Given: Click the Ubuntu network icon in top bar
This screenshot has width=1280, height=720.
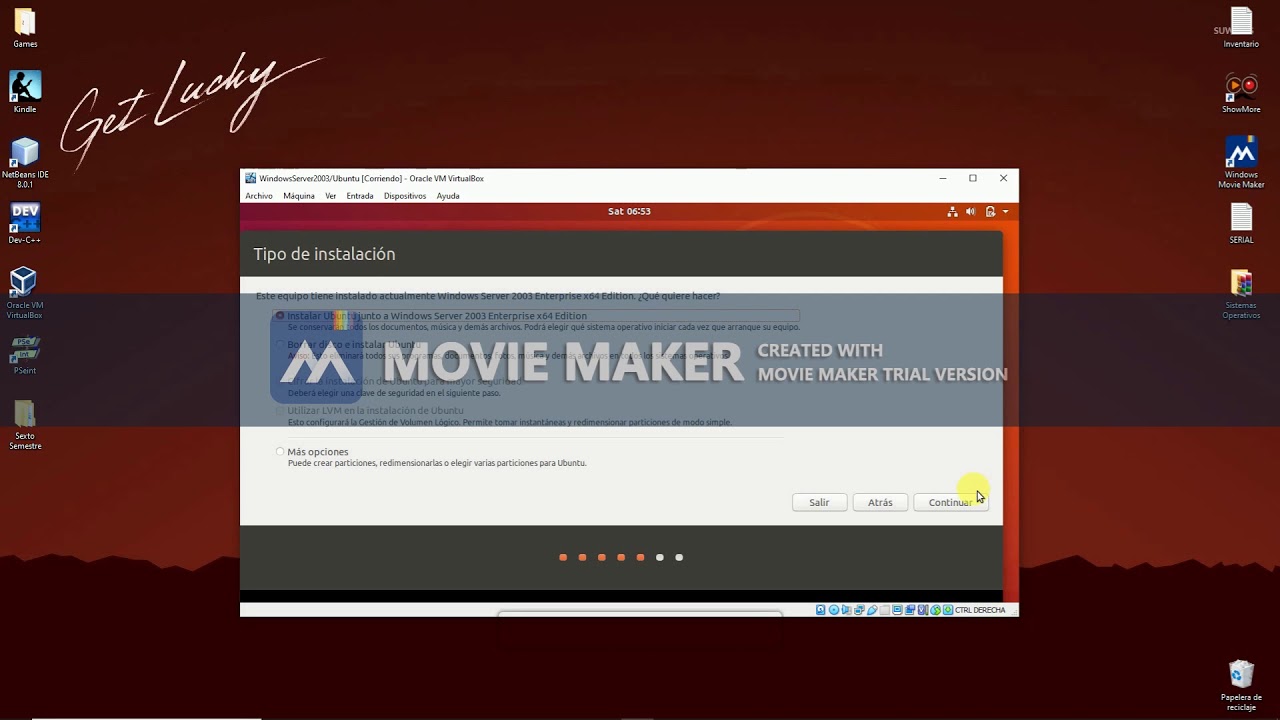Looking at the screenshot, I should click(x=953, y=212).
